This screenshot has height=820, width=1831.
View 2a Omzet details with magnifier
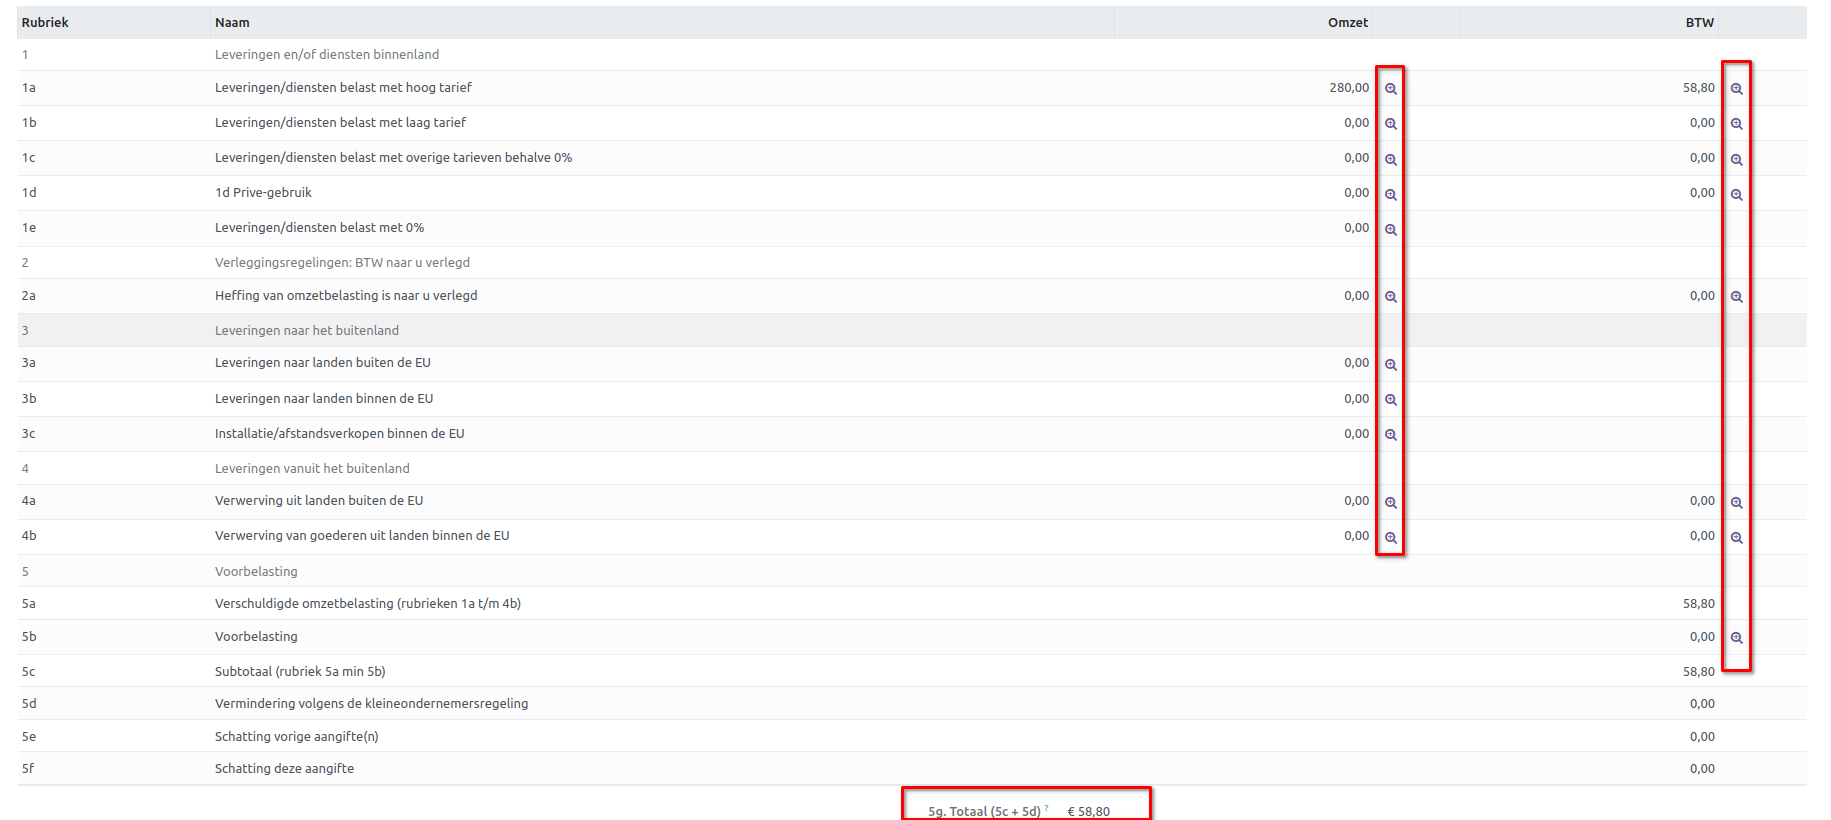click(1390, 297)
